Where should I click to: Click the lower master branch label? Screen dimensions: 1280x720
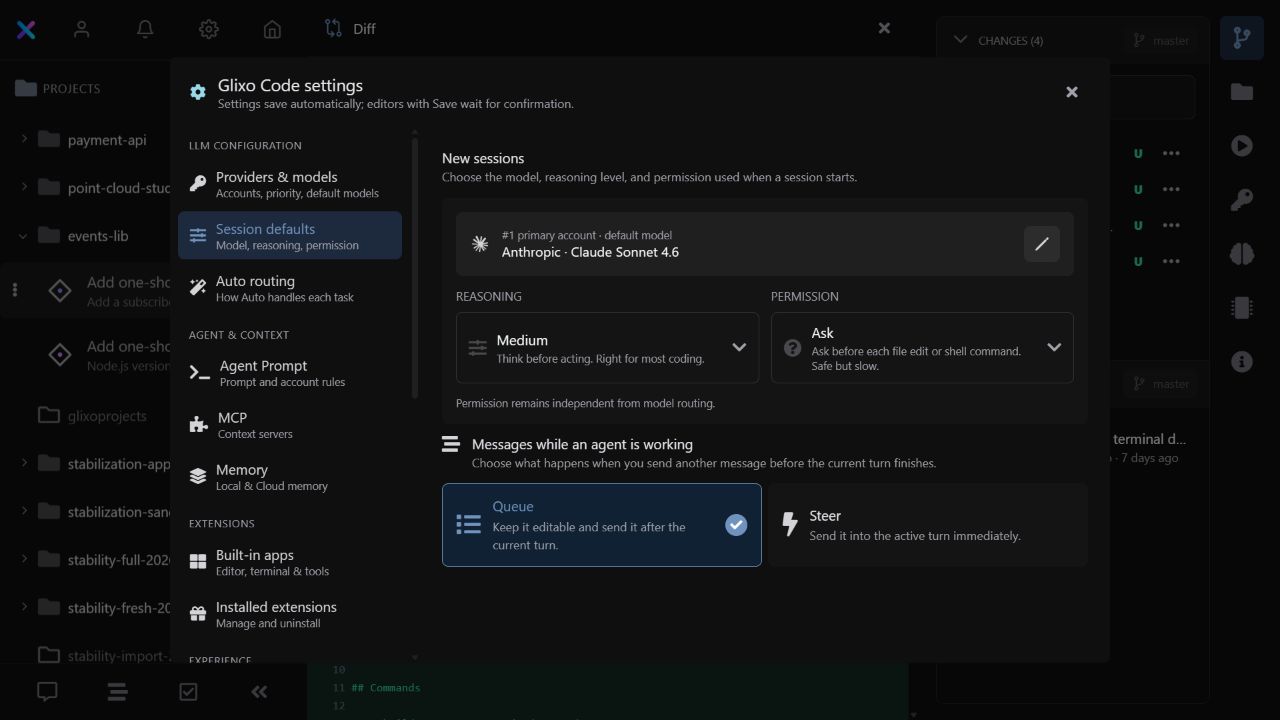[1161, 383]
